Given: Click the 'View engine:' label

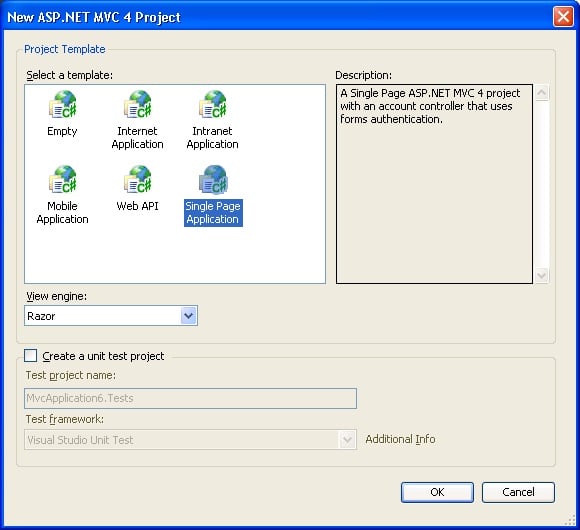Looking at the screenshot, I should coord(57,296).
